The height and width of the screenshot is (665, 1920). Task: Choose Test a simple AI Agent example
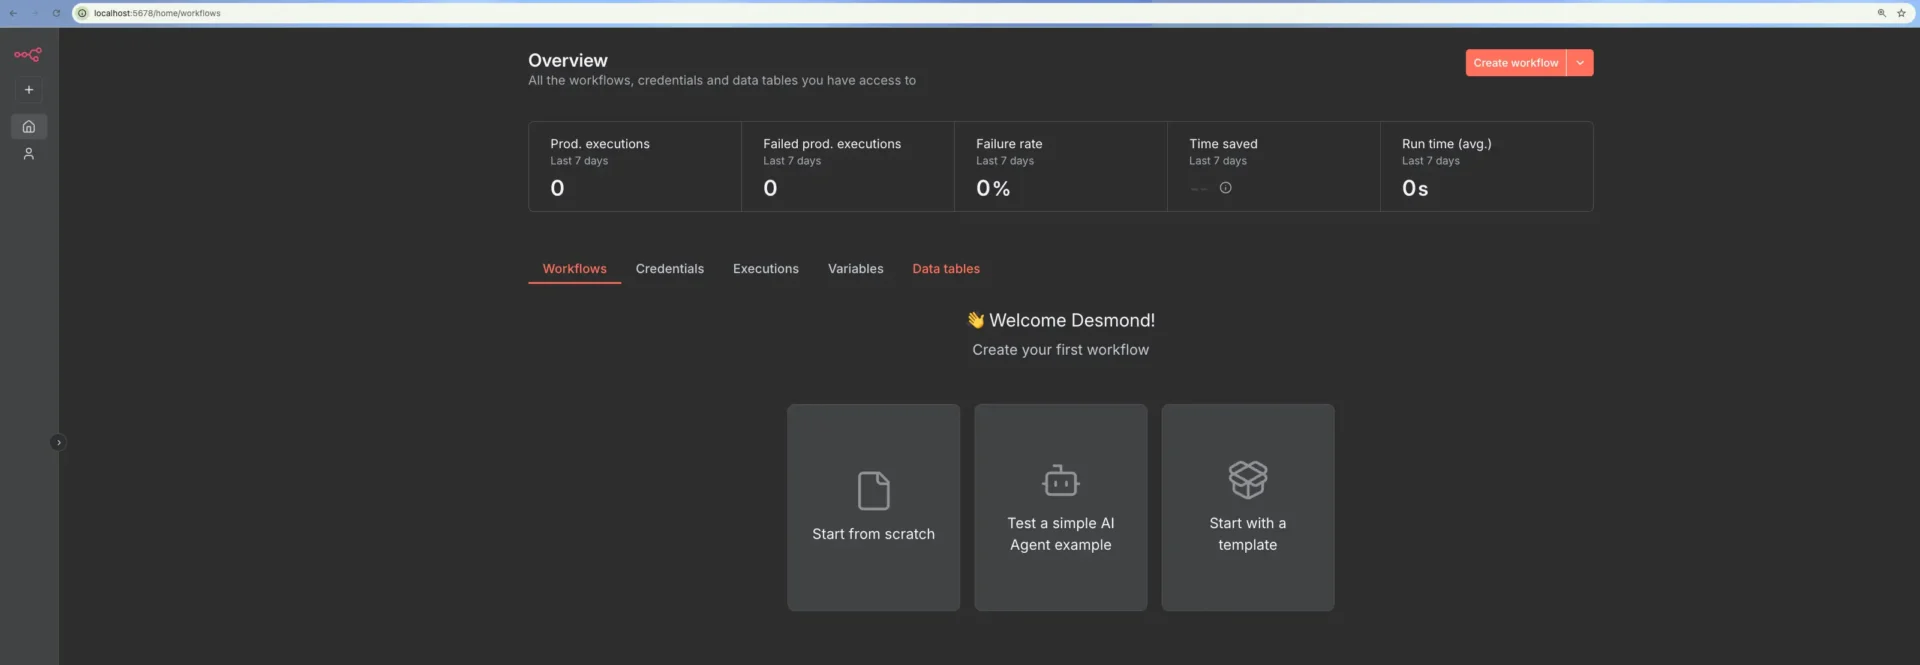click(x=1060, y=507)
